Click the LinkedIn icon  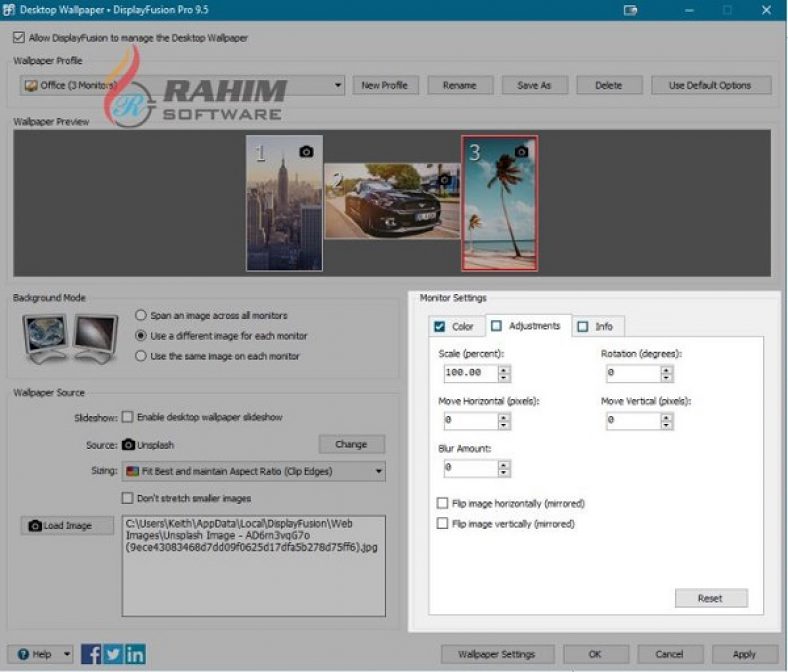[135, 654]
